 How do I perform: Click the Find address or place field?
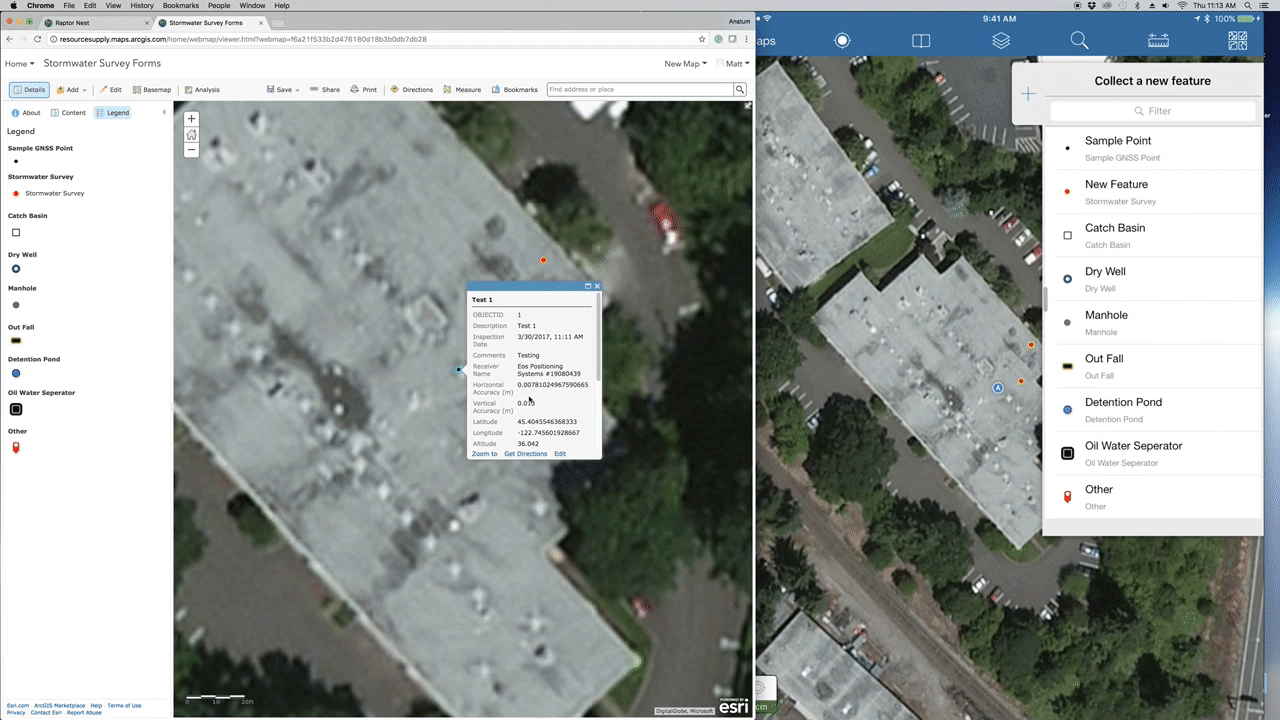coord(640,89)
